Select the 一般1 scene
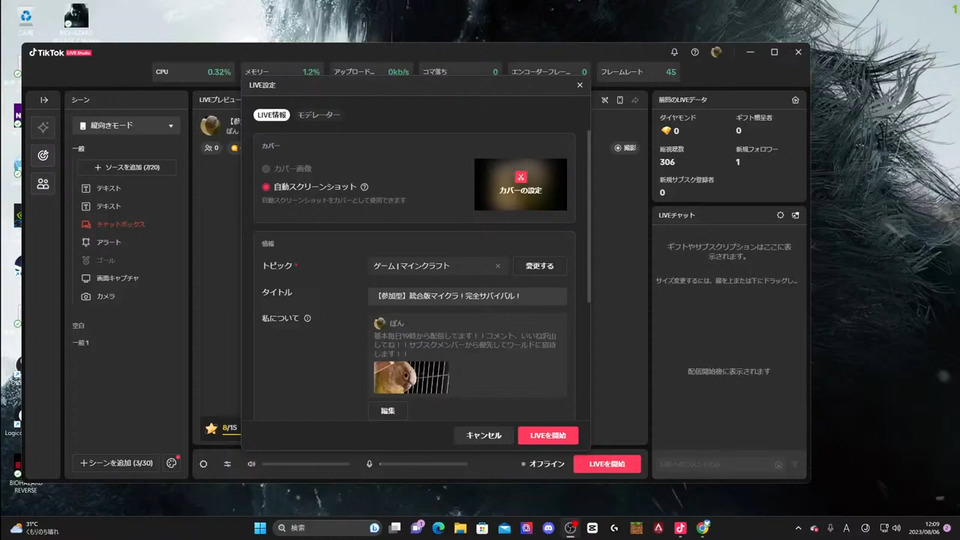 tap(81, 343)
